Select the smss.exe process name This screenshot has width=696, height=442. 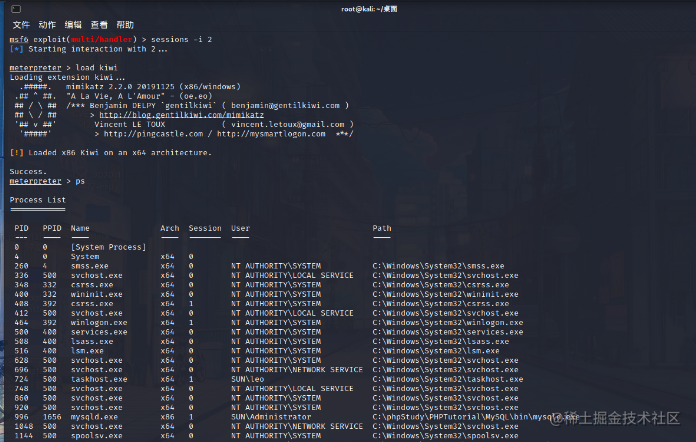(89, 266)
